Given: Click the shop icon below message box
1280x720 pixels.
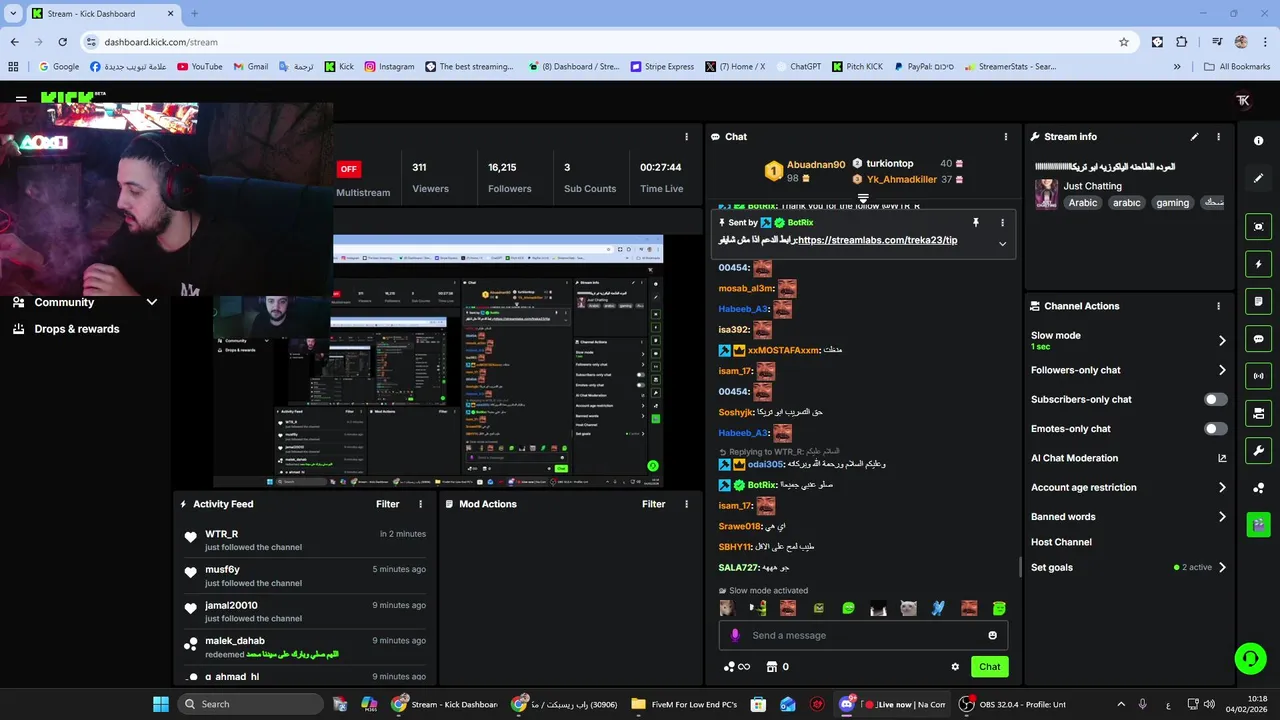Looking at the screenshot, I should click(772, 667).
